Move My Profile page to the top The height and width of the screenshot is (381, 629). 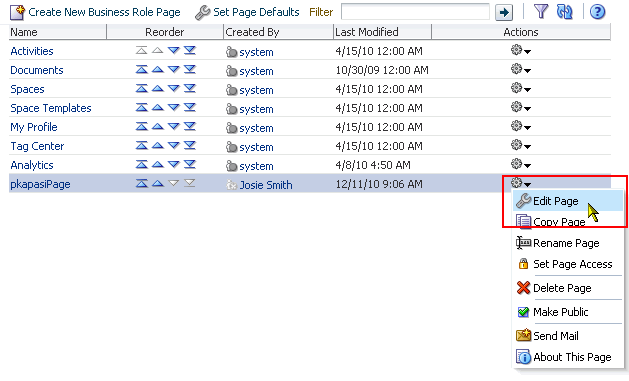point(141,126)
